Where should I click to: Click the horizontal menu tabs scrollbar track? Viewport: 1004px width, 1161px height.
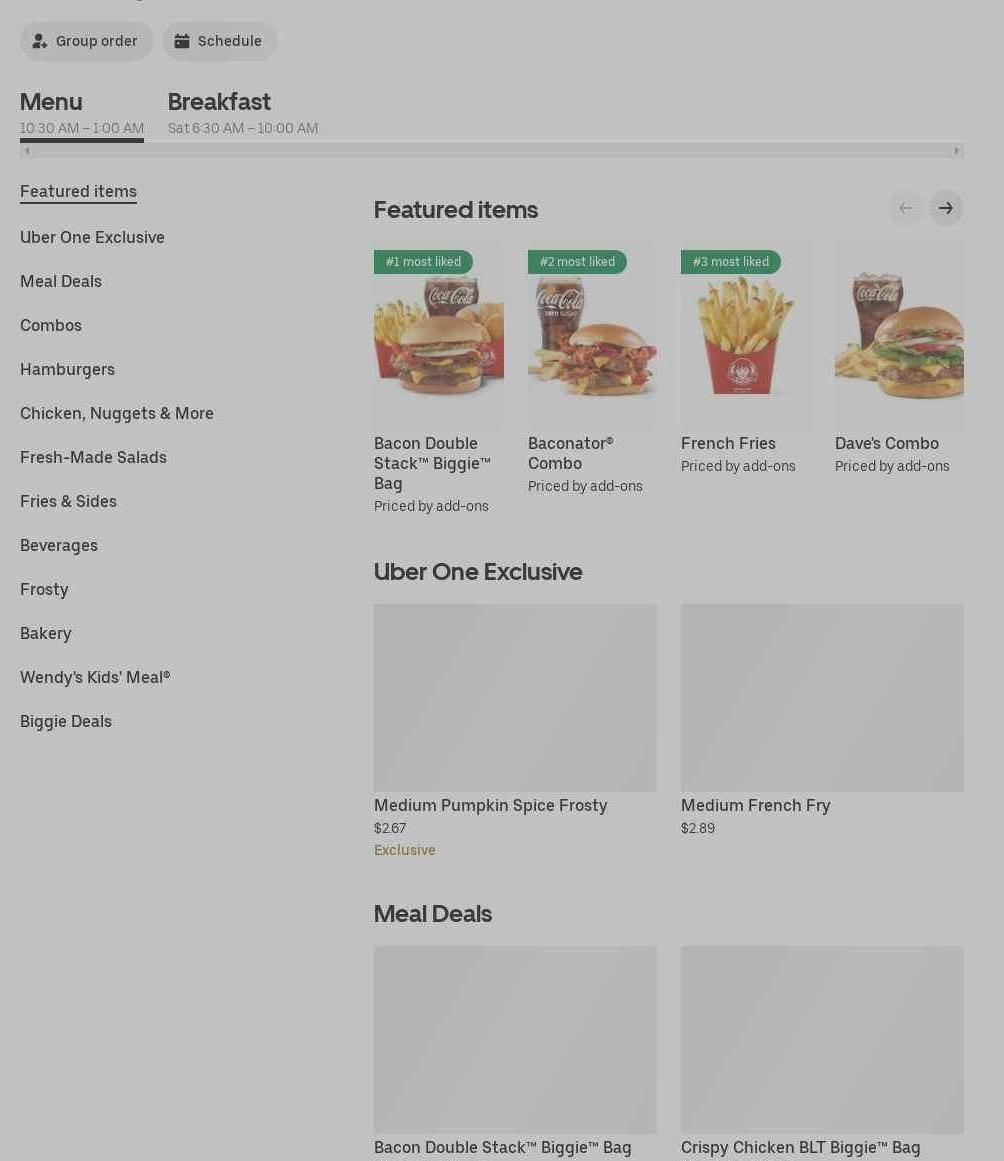[x=492, y=151]
